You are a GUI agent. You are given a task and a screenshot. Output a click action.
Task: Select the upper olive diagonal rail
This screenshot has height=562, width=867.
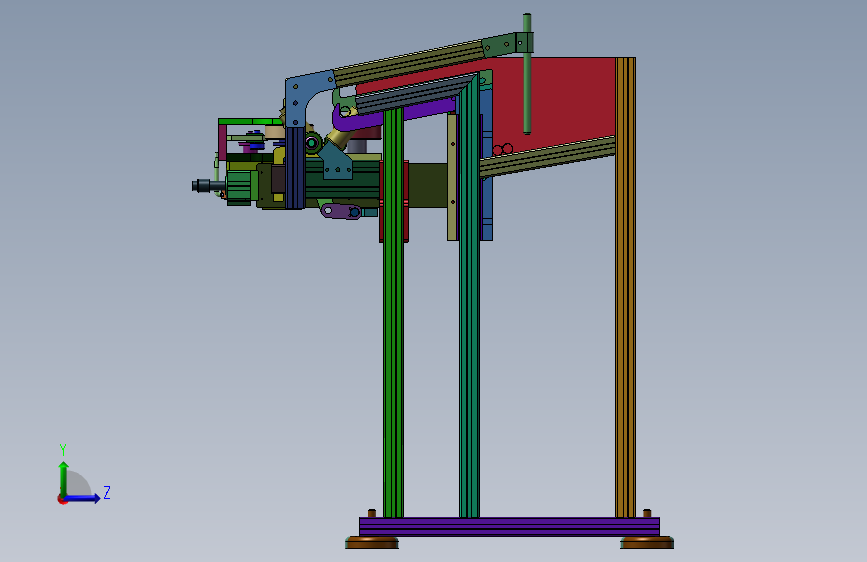409,62
